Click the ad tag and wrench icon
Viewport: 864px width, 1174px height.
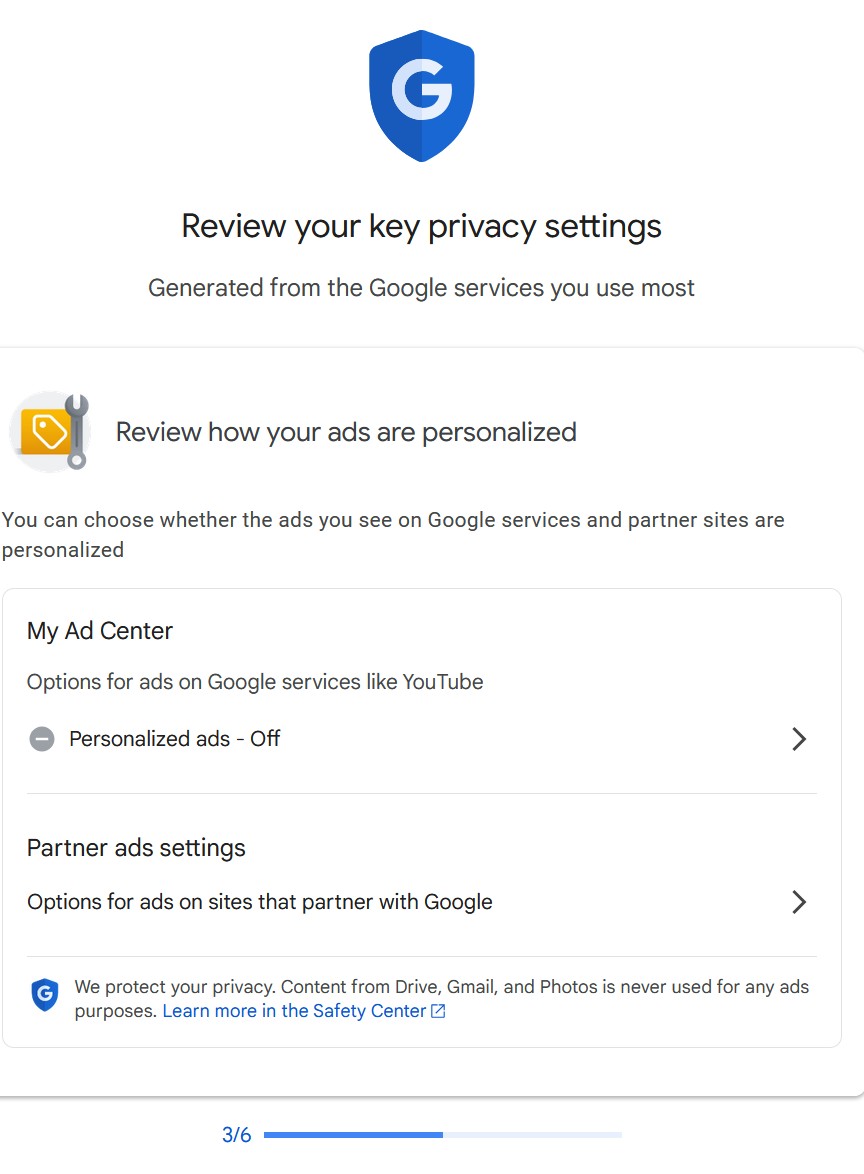[x=51, y=432]
